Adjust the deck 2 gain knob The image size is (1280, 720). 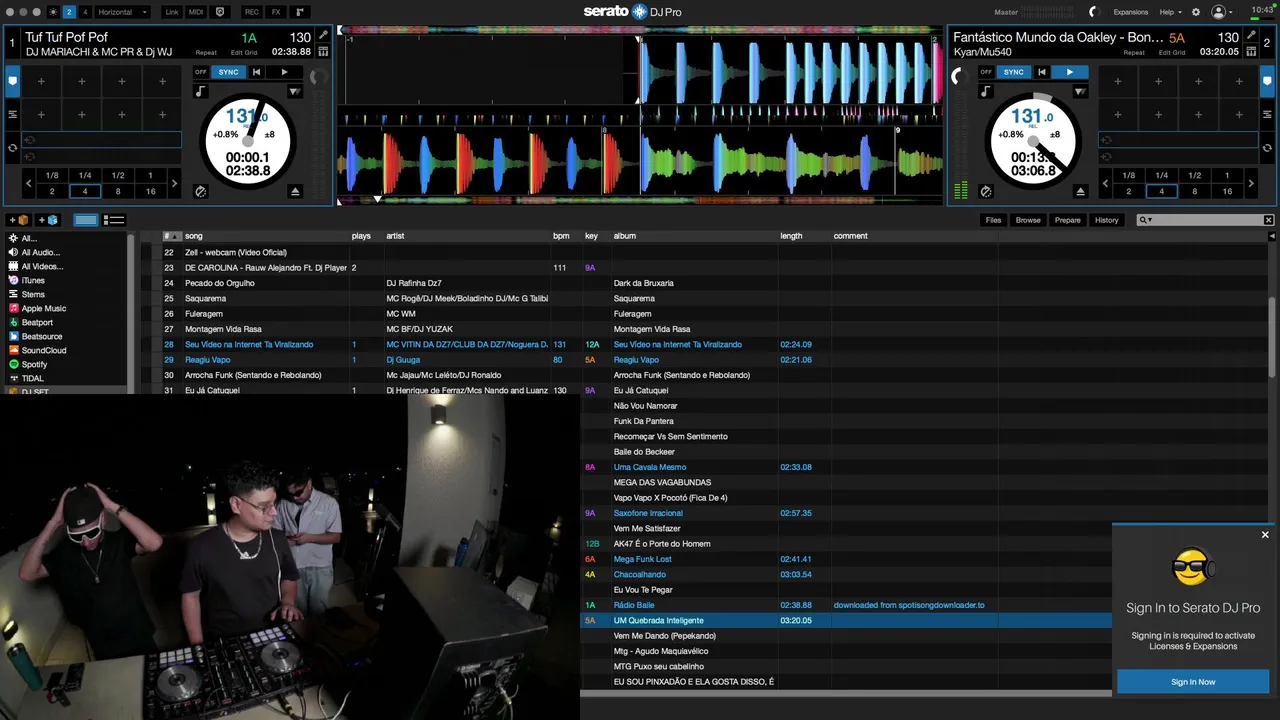point(960,77)
